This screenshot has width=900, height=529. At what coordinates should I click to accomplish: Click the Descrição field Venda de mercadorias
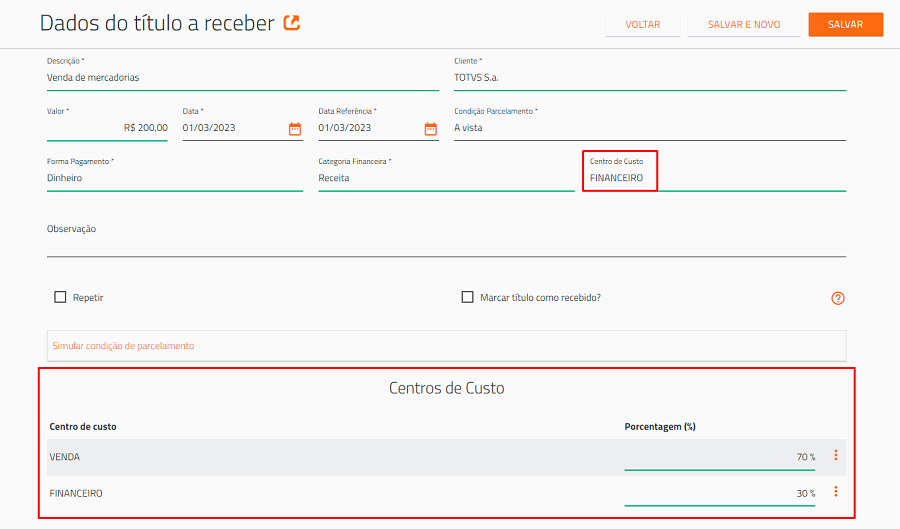tap(243, 77)
